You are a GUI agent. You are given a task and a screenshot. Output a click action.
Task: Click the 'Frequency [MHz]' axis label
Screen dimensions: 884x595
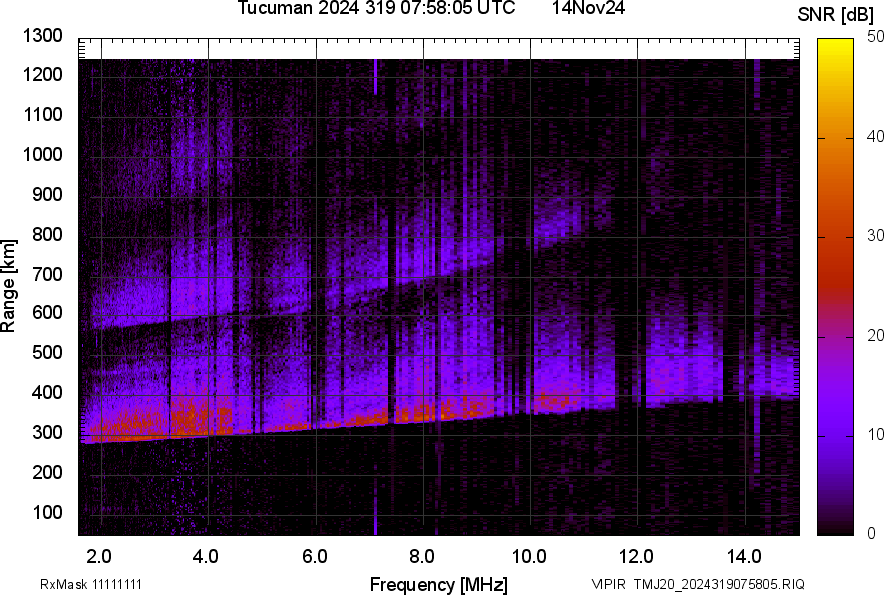(439, 584)
